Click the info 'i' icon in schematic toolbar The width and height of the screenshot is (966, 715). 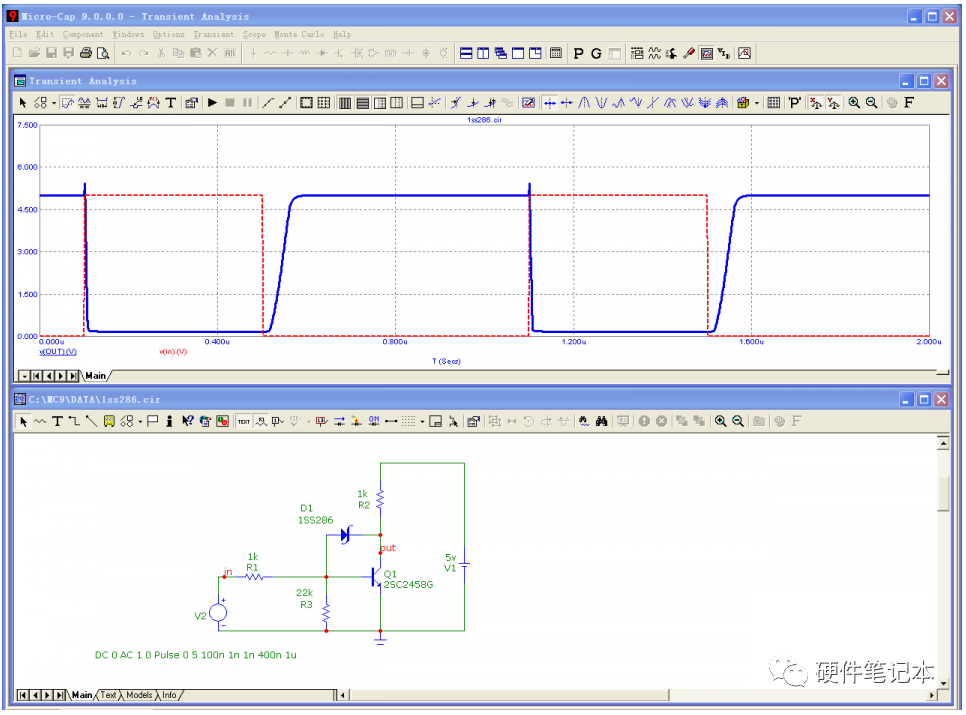point(169,421)
